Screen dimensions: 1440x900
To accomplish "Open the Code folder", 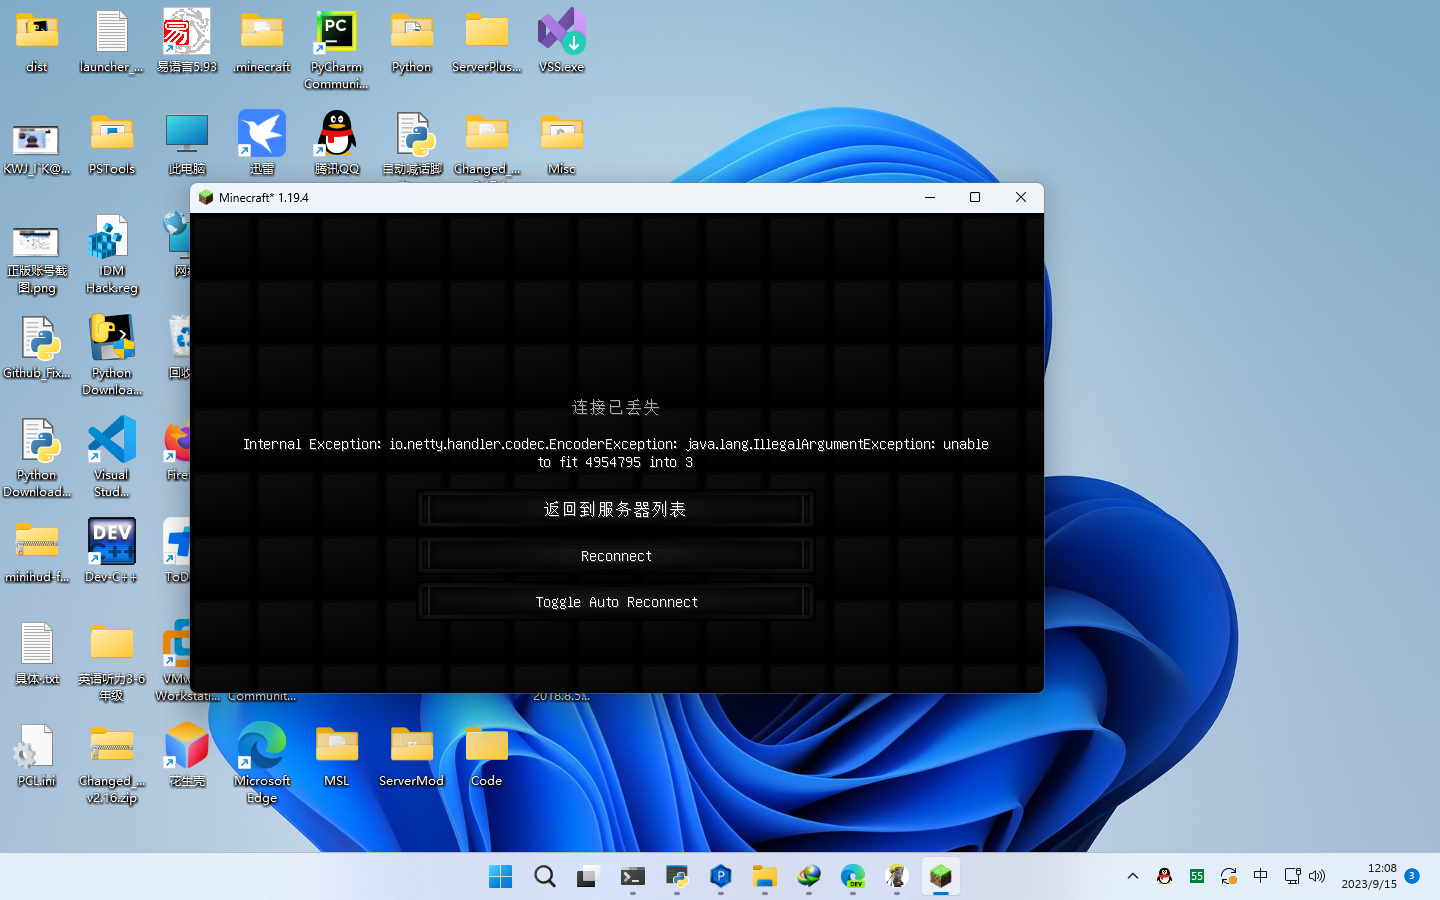I will coord(487,755).
